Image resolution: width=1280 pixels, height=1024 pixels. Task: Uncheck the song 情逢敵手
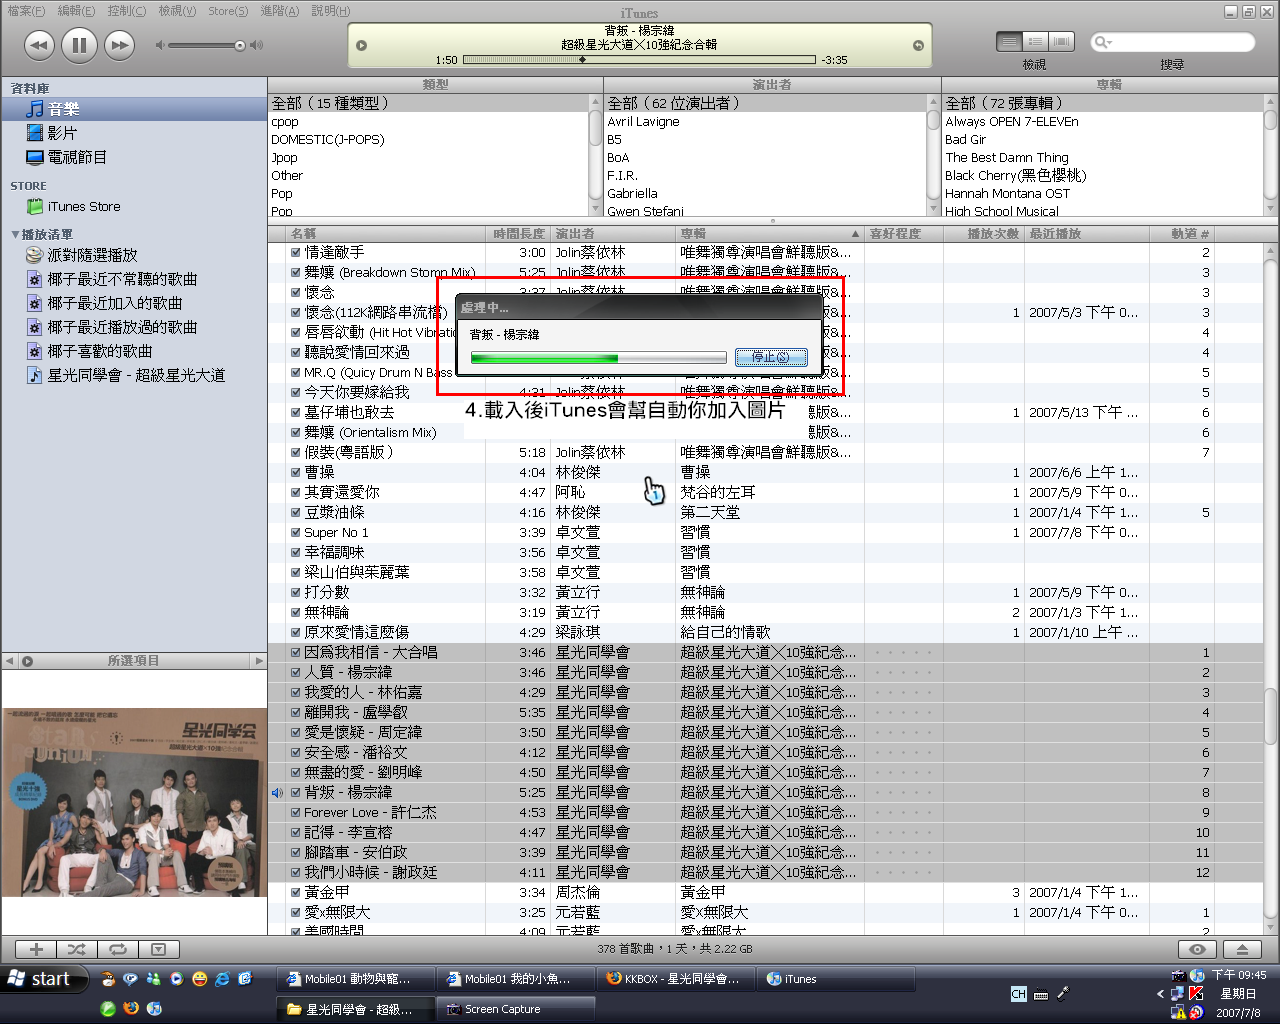296,253
